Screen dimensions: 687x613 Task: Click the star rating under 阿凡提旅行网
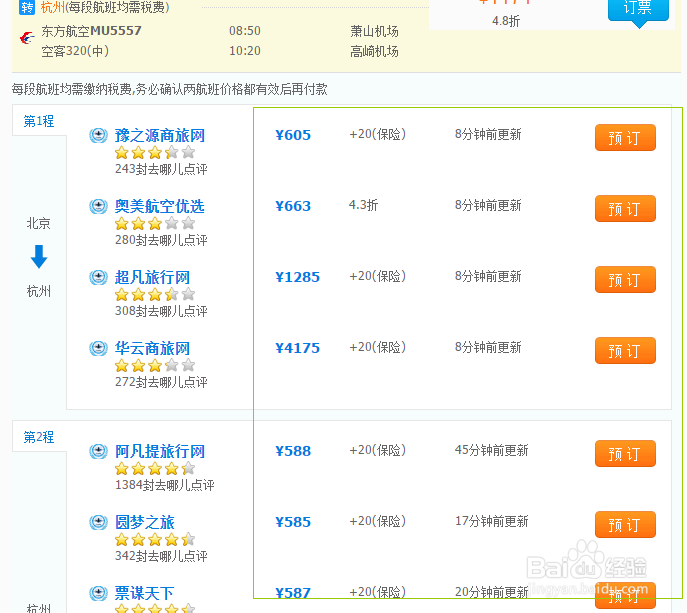[155, 468]
